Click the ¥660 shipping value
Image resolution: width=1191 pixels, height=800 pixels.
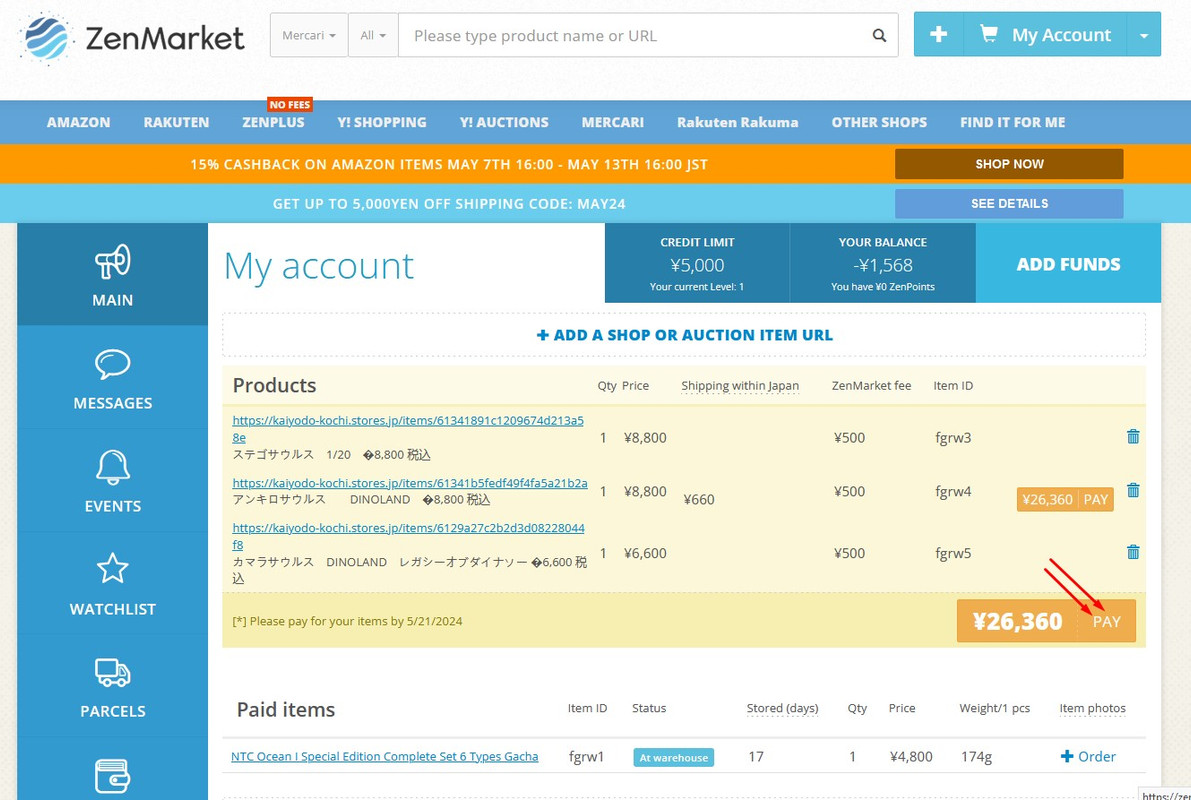699,500
